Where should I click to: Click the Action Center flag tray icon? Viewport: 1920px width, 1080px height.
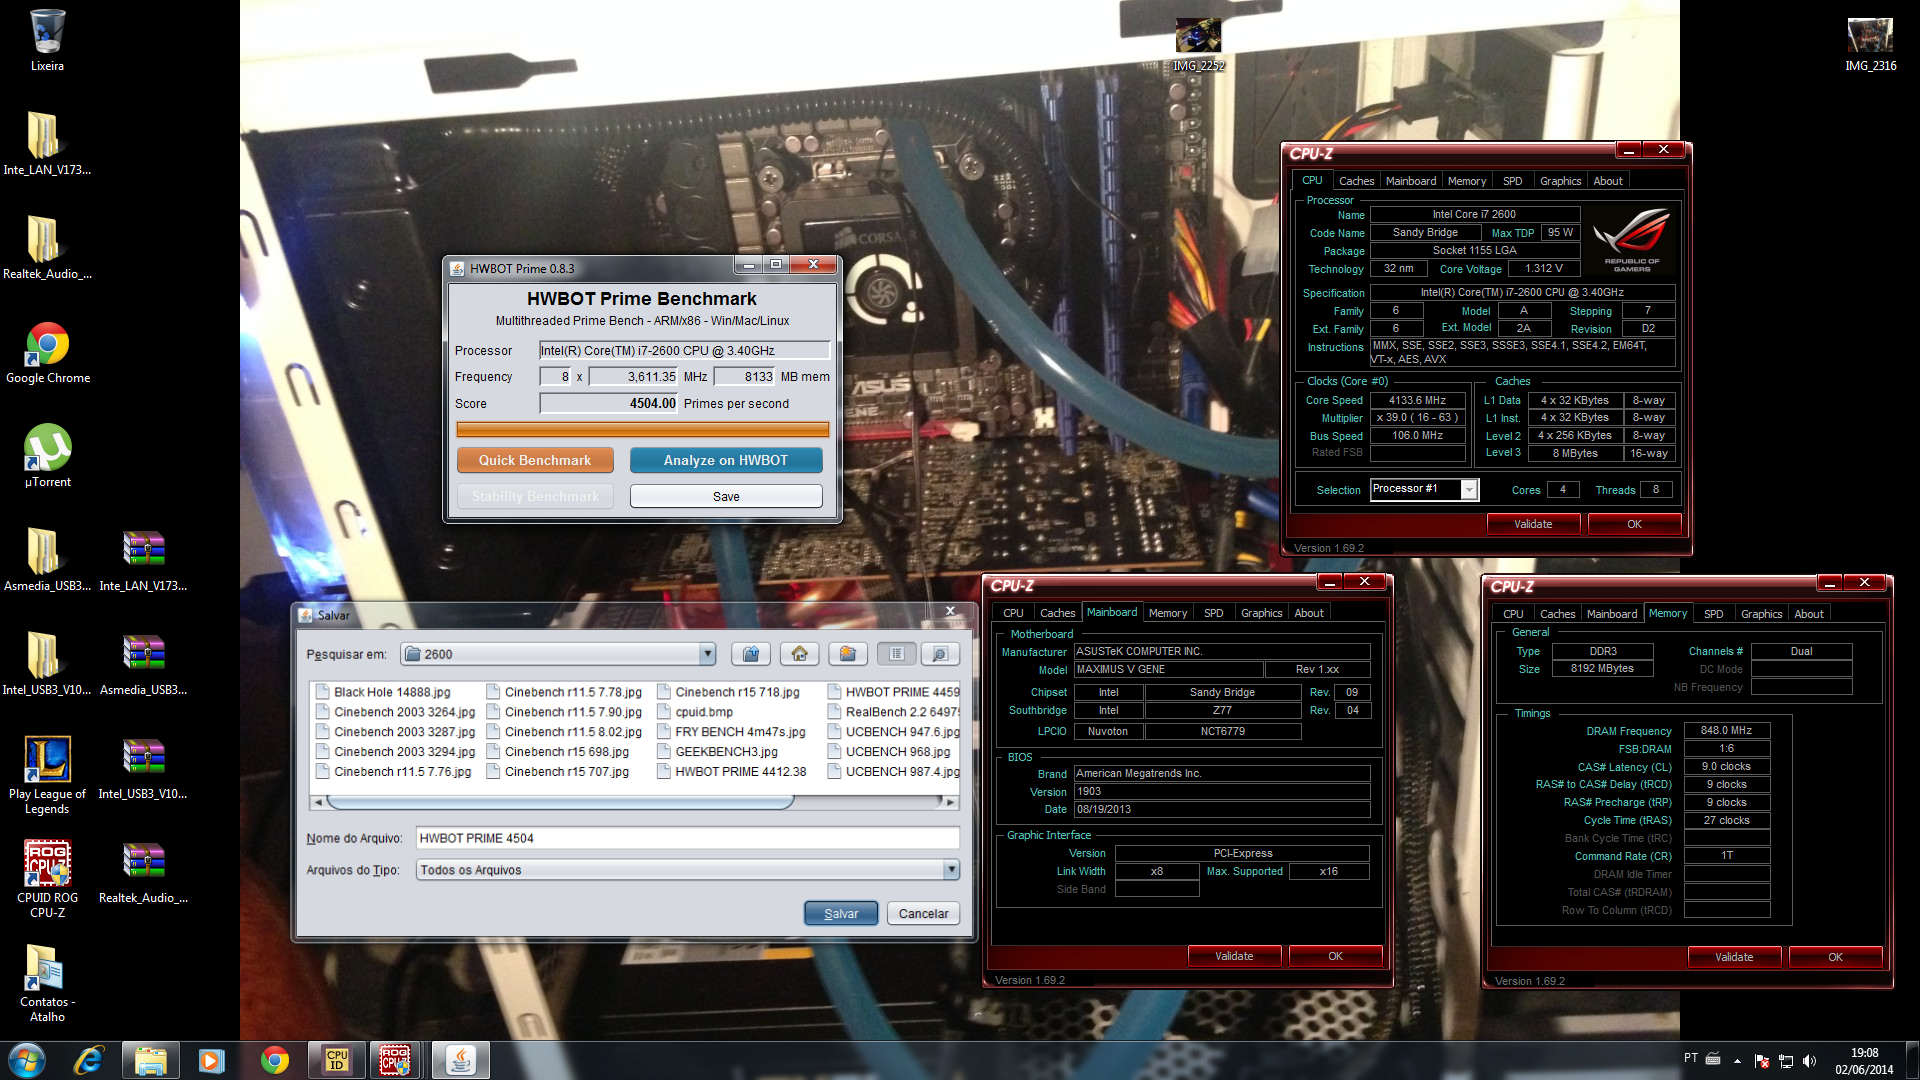coord(1761,1061)
